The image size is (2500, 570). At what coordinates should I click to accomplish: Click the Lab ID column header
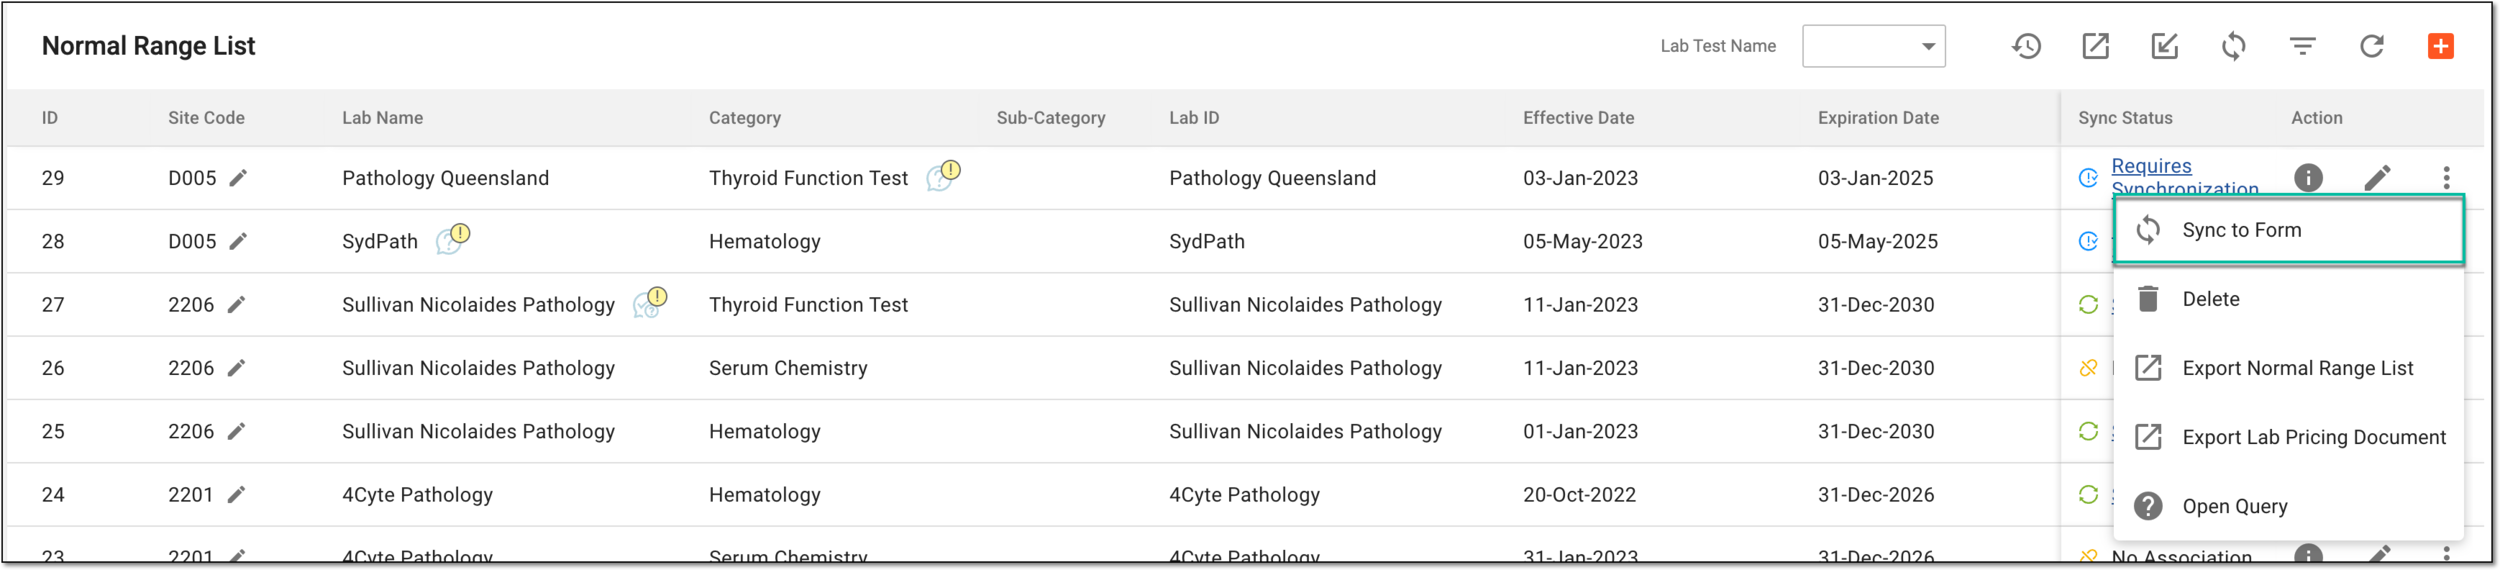pyautogui.click(x=1194, y=118)
